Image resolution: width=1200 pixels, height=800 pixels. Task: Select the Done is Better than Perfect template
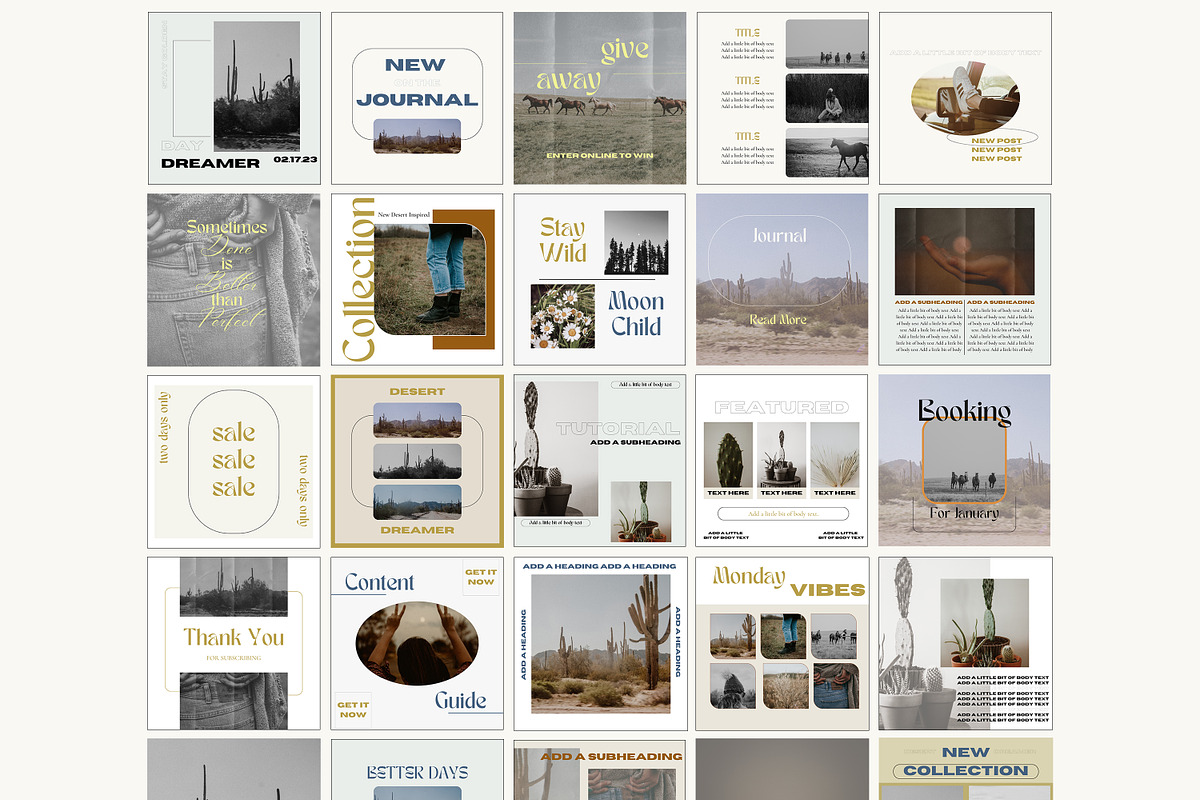234,280
